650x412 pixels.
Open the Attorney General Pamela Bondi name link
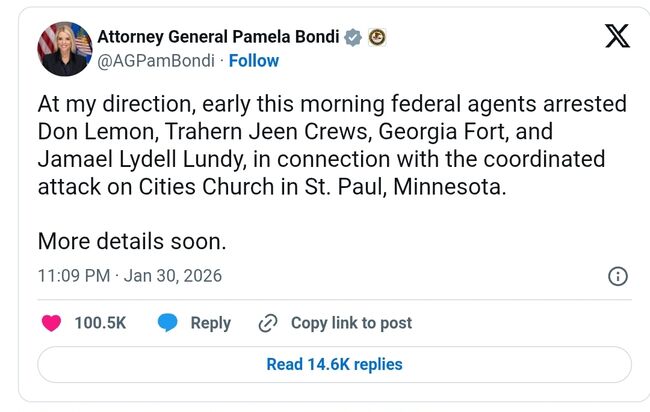(219, 38)
